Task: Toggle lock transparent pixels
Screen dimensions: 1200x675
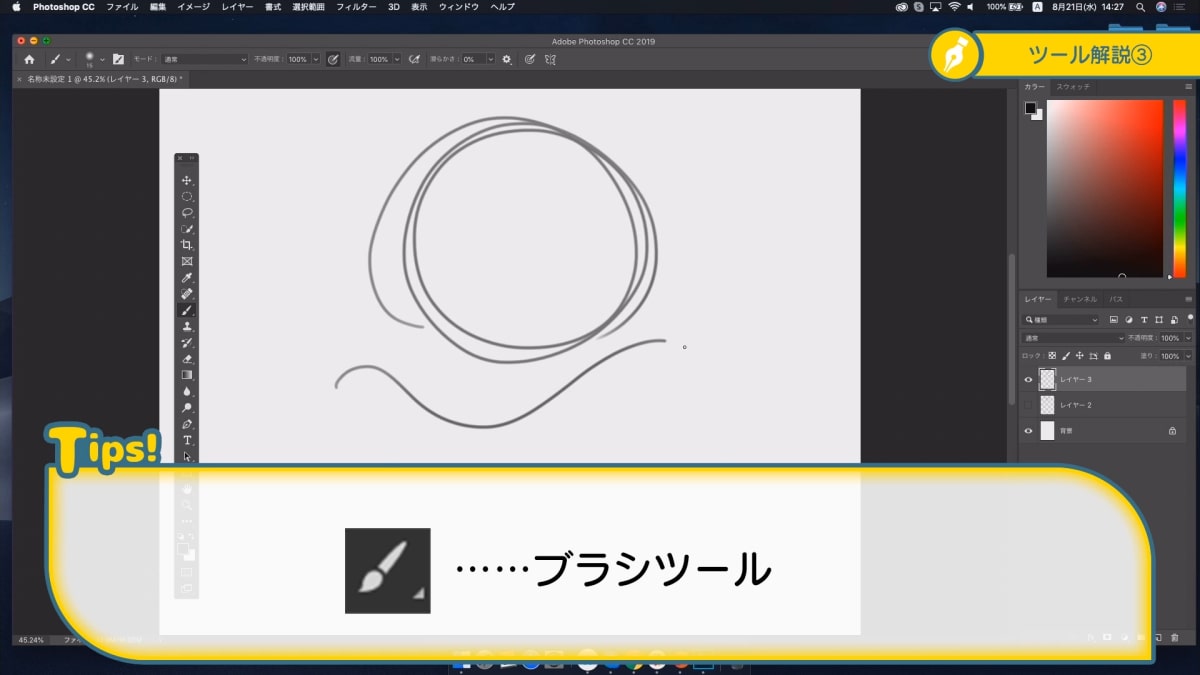Action: tap(1052, 355)
